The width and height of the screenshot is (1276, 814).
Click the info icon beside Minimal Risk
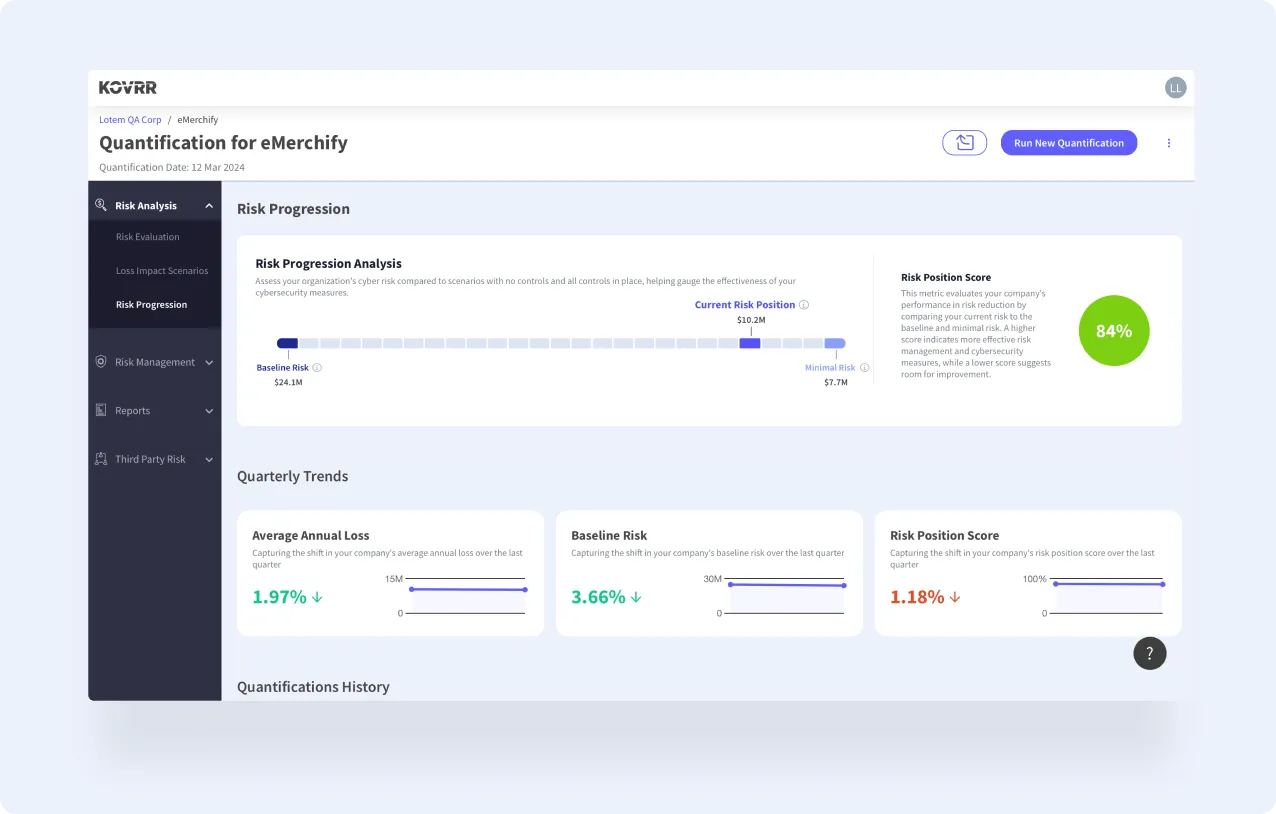coord(863,367)
